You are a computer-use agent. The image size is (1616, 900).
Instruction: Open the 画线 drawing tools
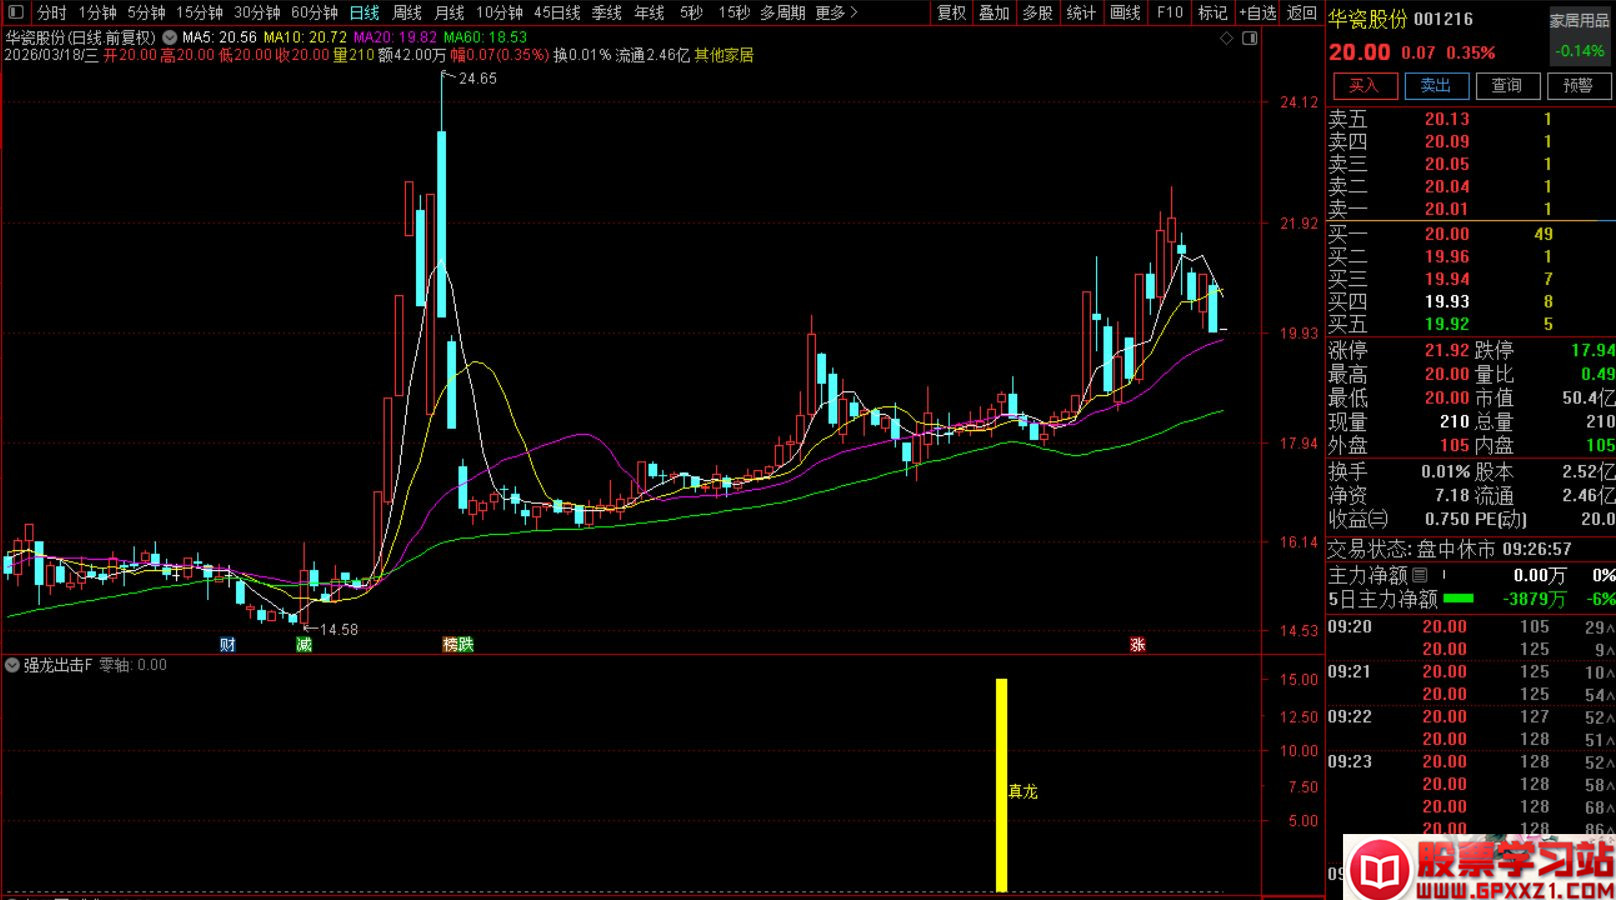pos(1125,12)
